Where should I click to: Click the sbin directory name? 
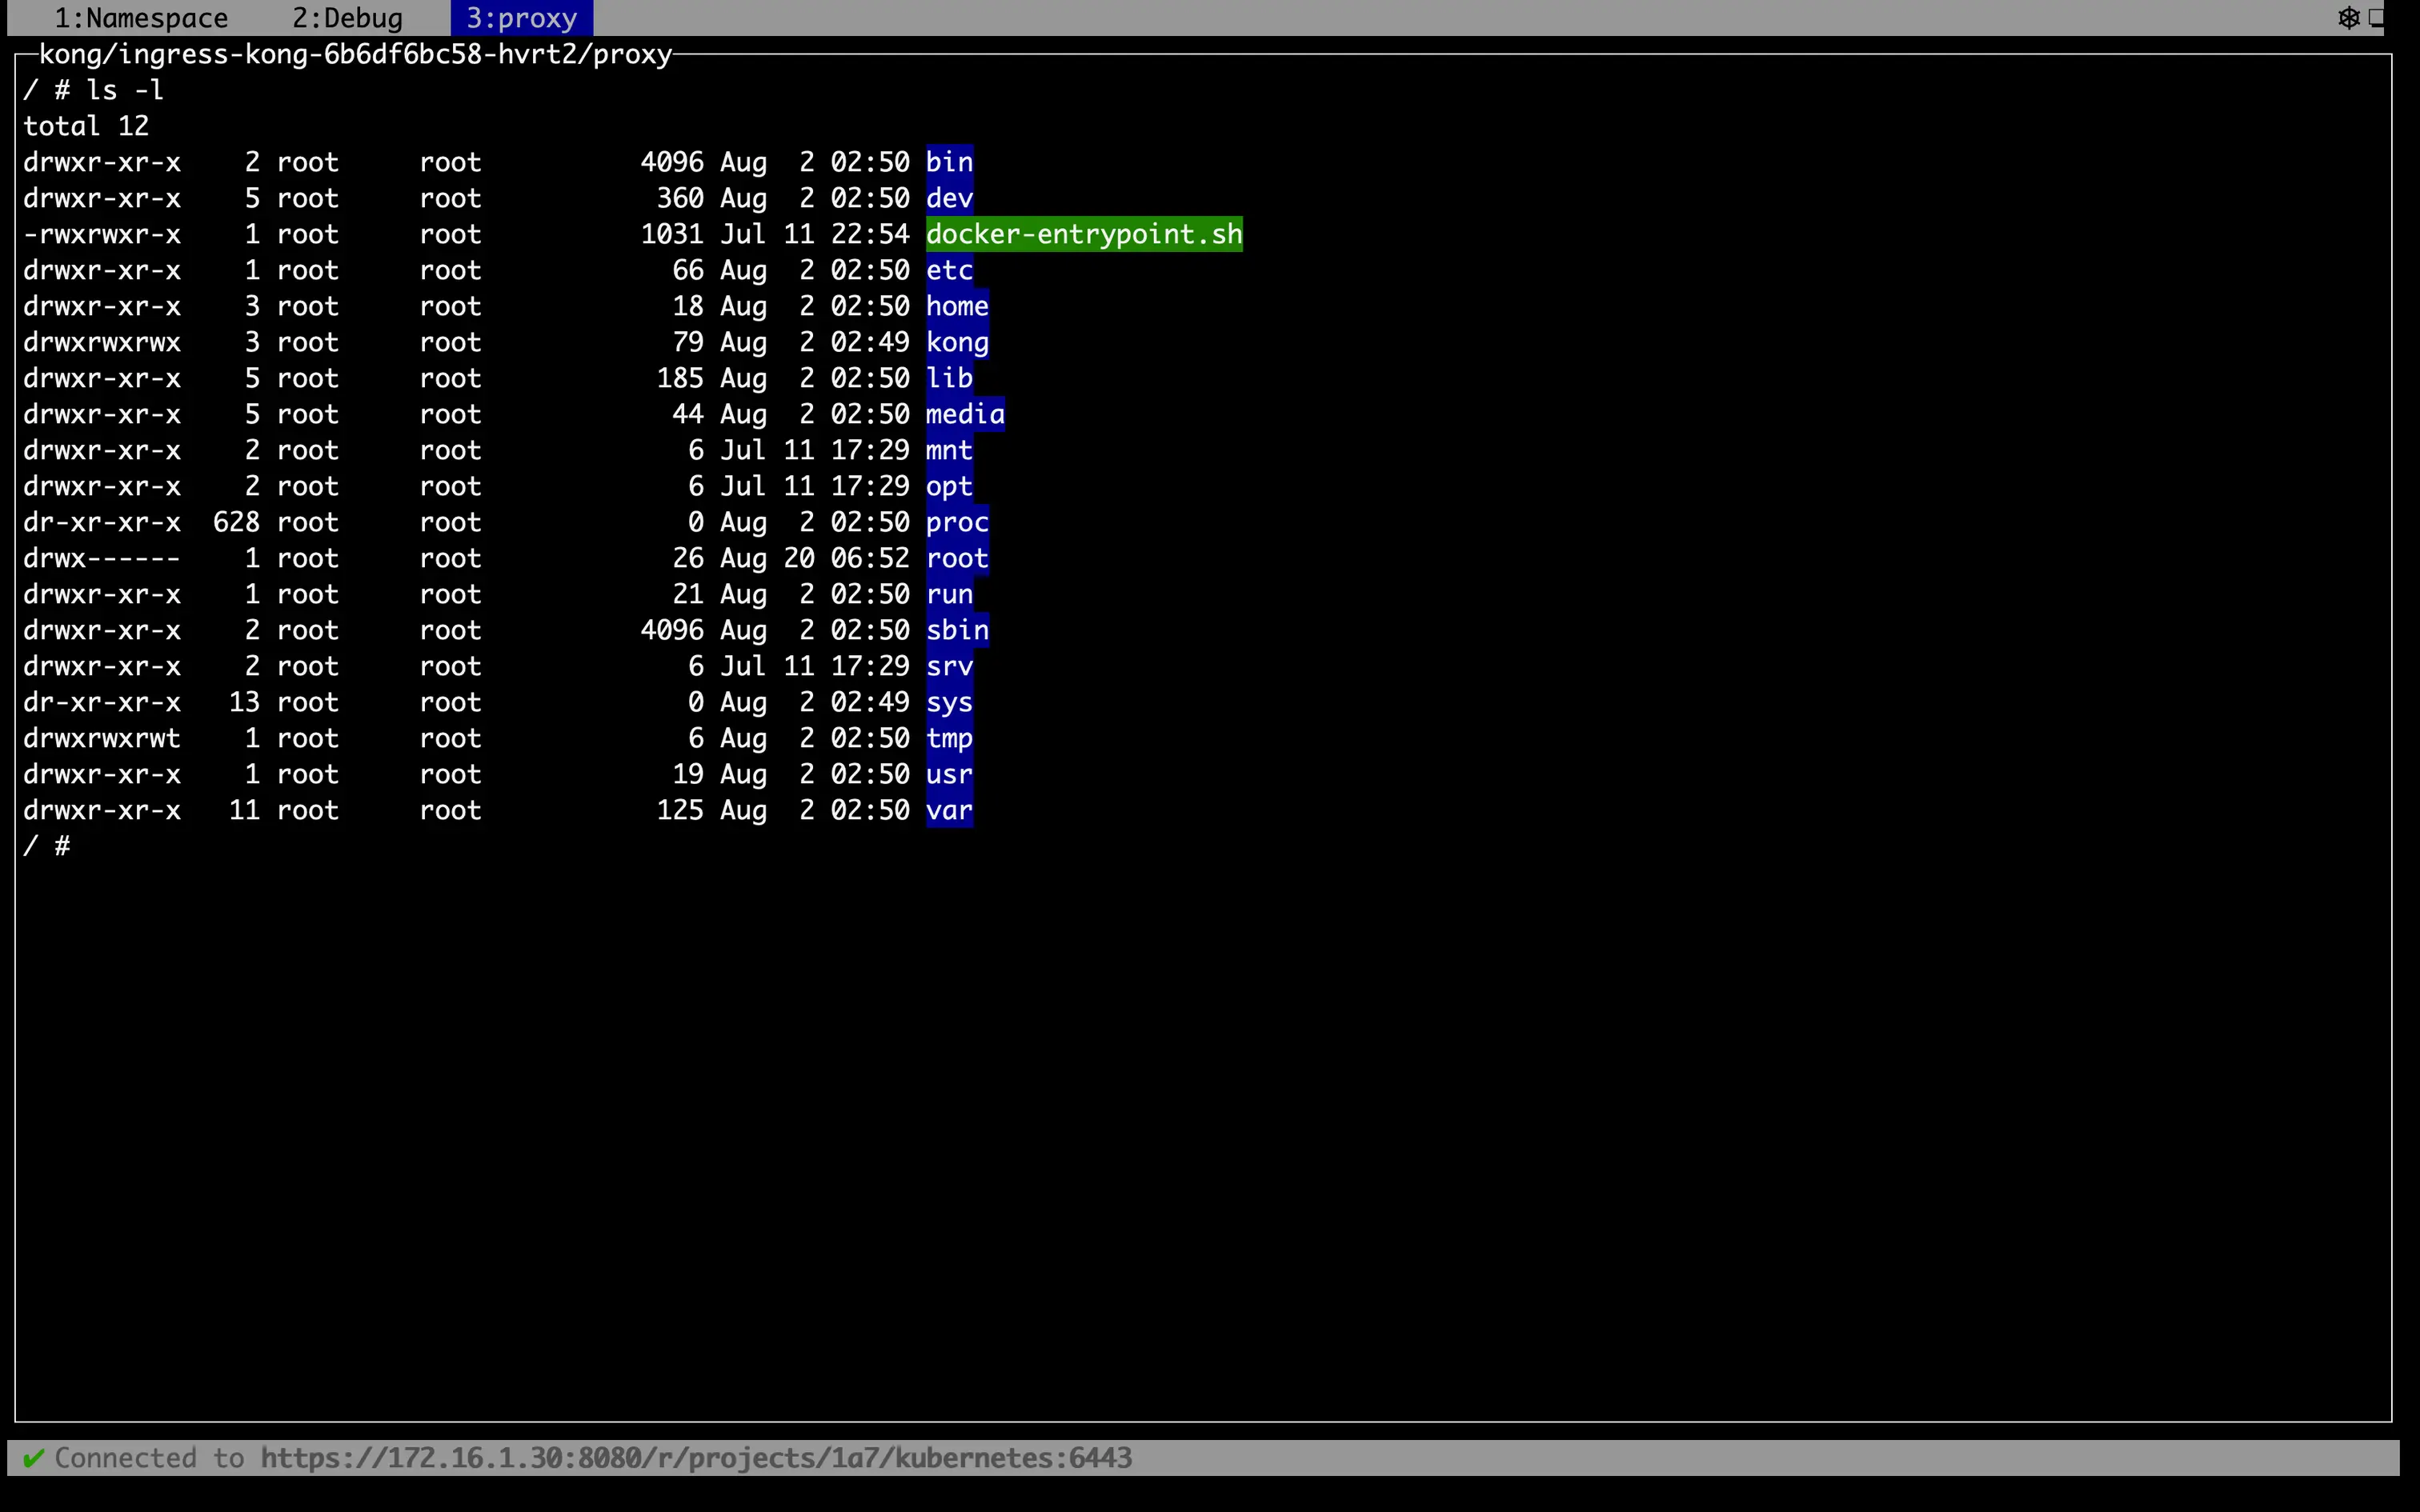point(957,630)
